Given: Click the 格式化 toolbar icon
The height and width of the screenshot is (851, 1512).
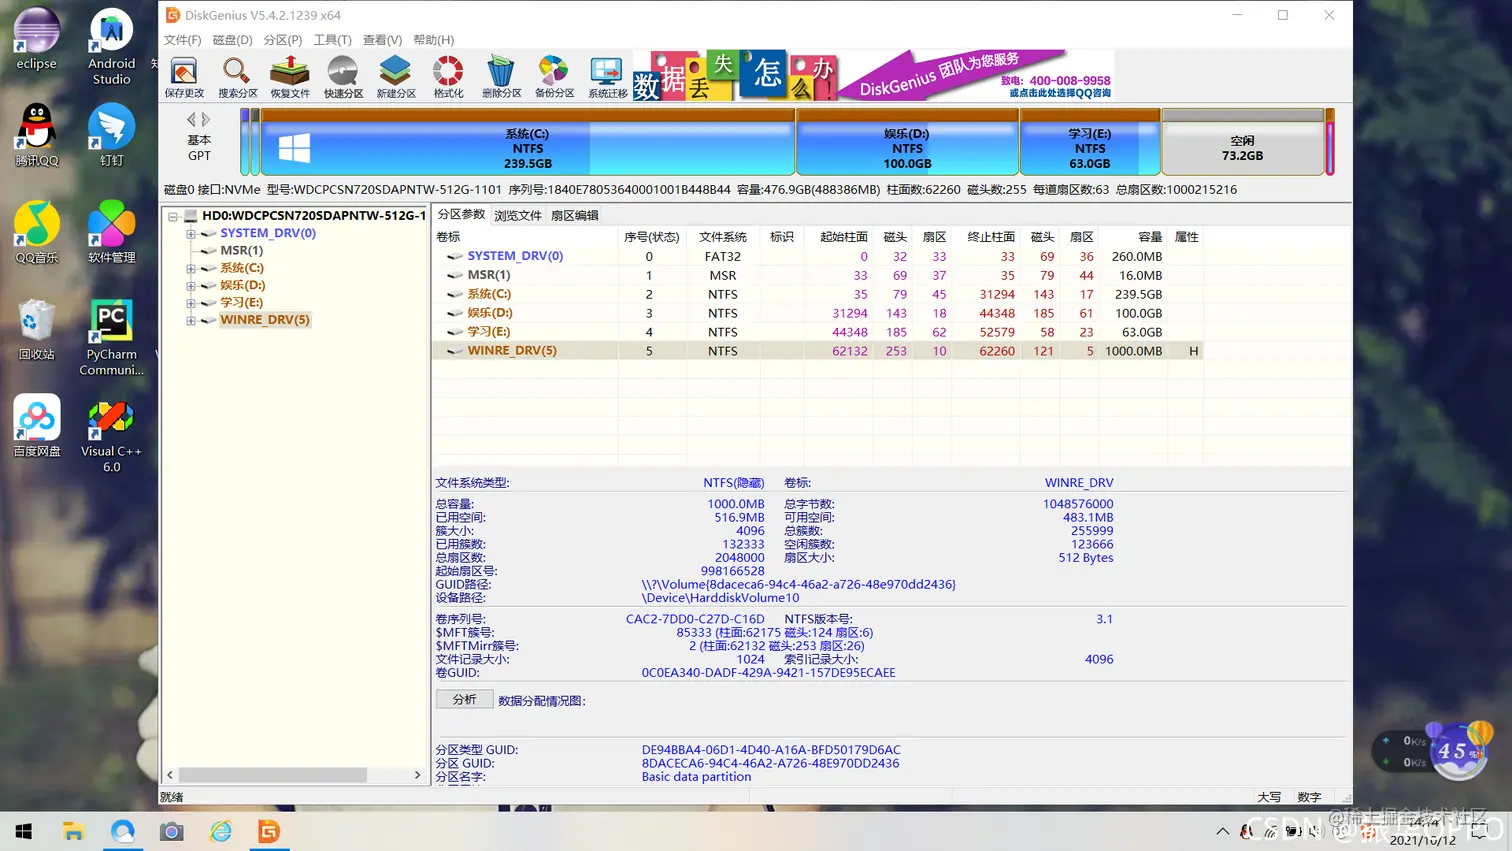Looking at the screenshot, I should 448,77.
